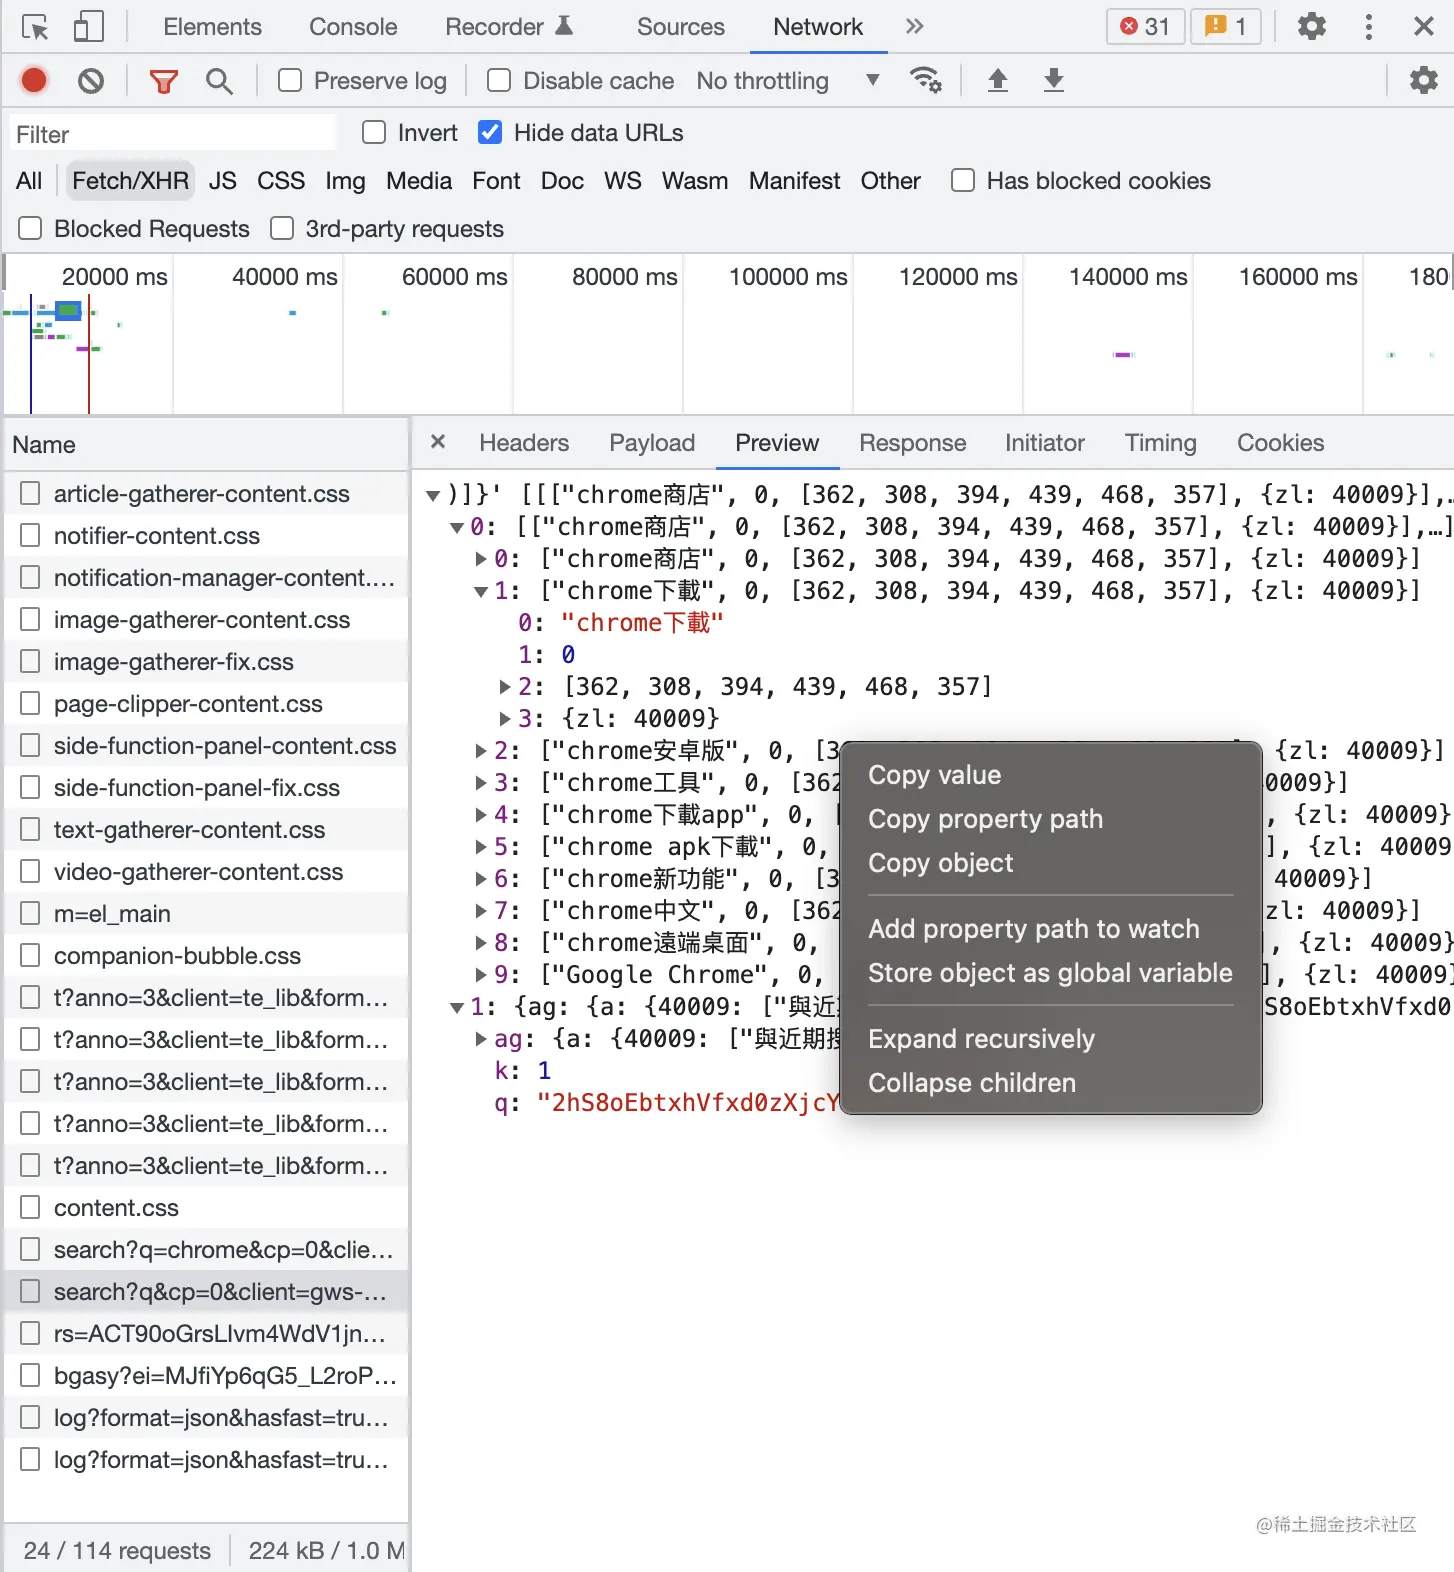1454x1572 pixels.
Task: Click the Name column header
Action: pyautogui.click(x=206, y=445)
